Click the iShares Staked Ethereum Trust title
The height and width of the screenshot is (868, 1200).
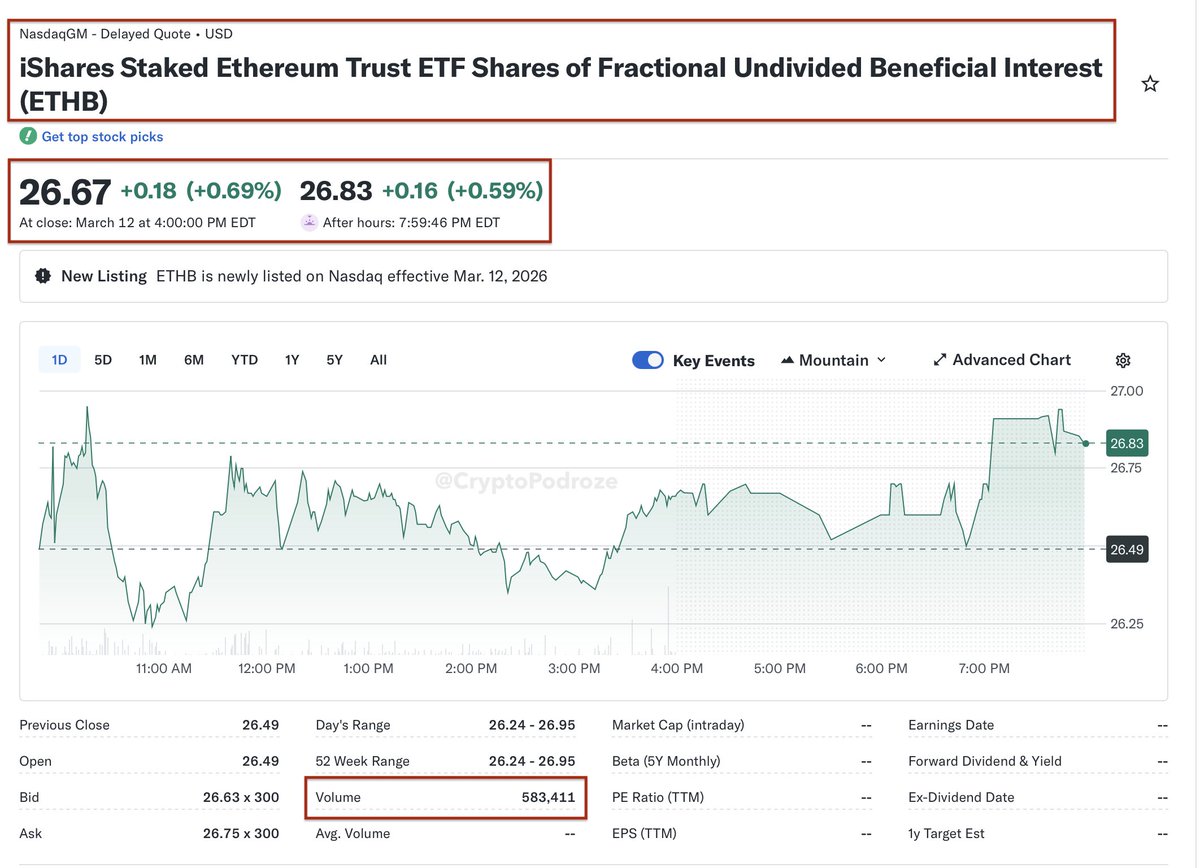pyautogui.click(x=561, y=84)
